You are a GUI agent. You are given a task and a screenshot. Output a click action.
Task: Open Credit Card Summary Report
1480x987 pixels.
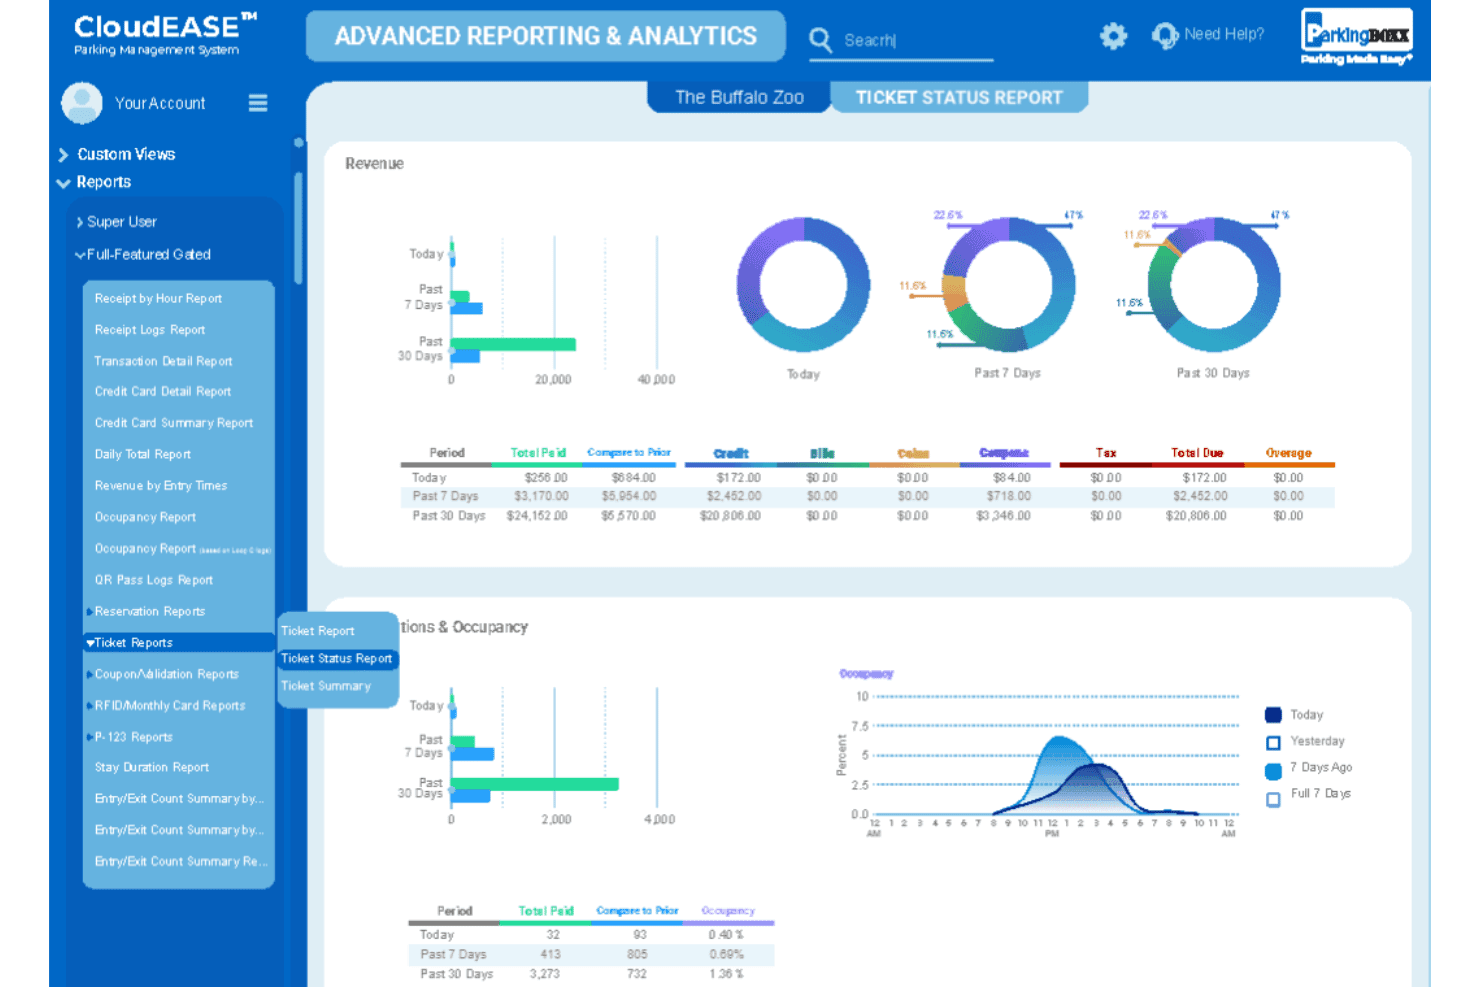tap(174, 423)
